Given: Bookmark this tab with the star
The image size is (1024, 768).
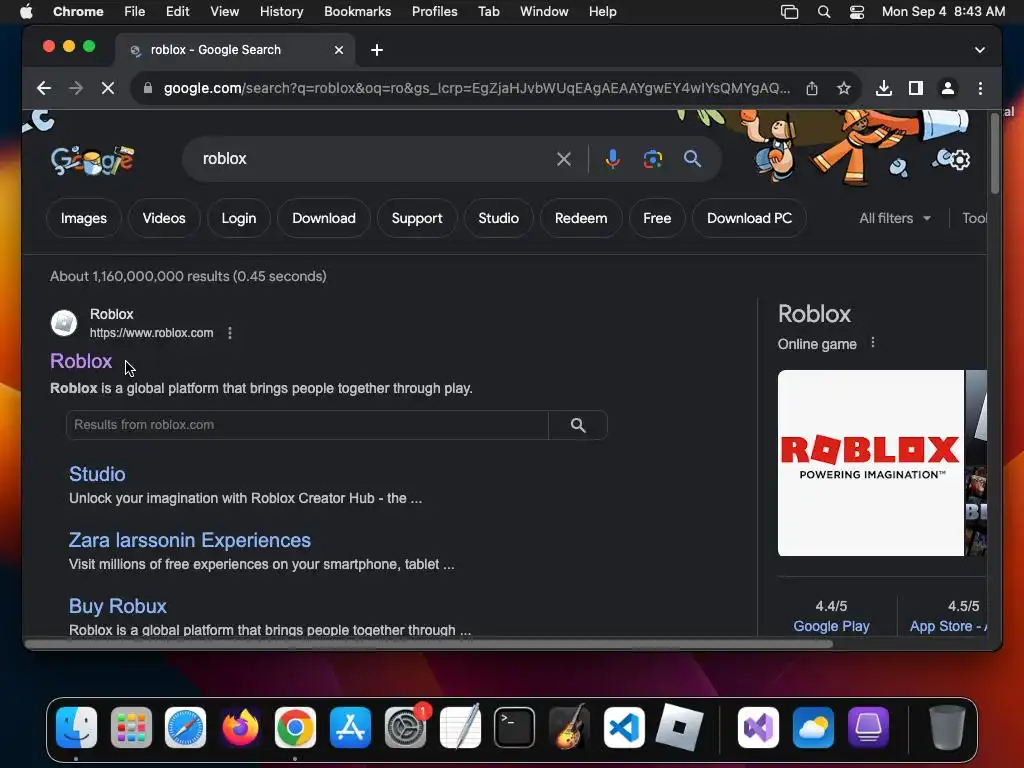Looking at the screenshot, I should 844,88.
